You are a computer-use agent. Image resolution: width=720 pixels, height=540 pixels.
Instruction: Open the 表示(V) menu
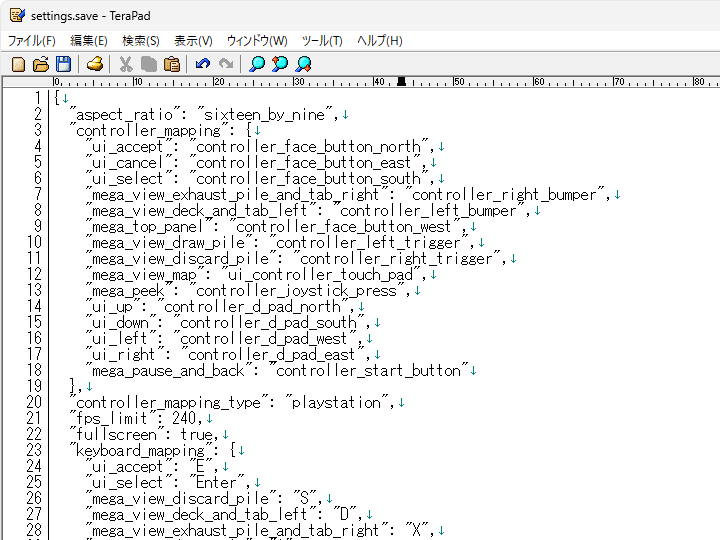[x=193, y=41]
